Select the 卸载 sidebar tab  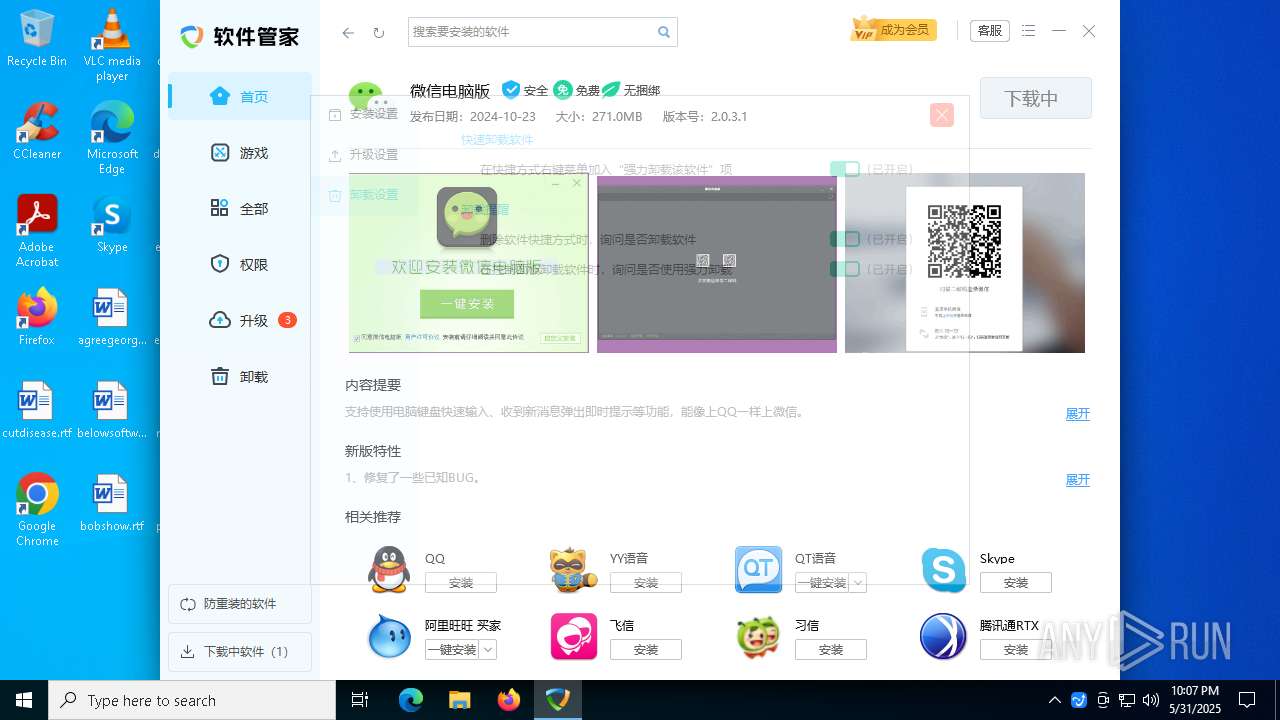point(240,377)
